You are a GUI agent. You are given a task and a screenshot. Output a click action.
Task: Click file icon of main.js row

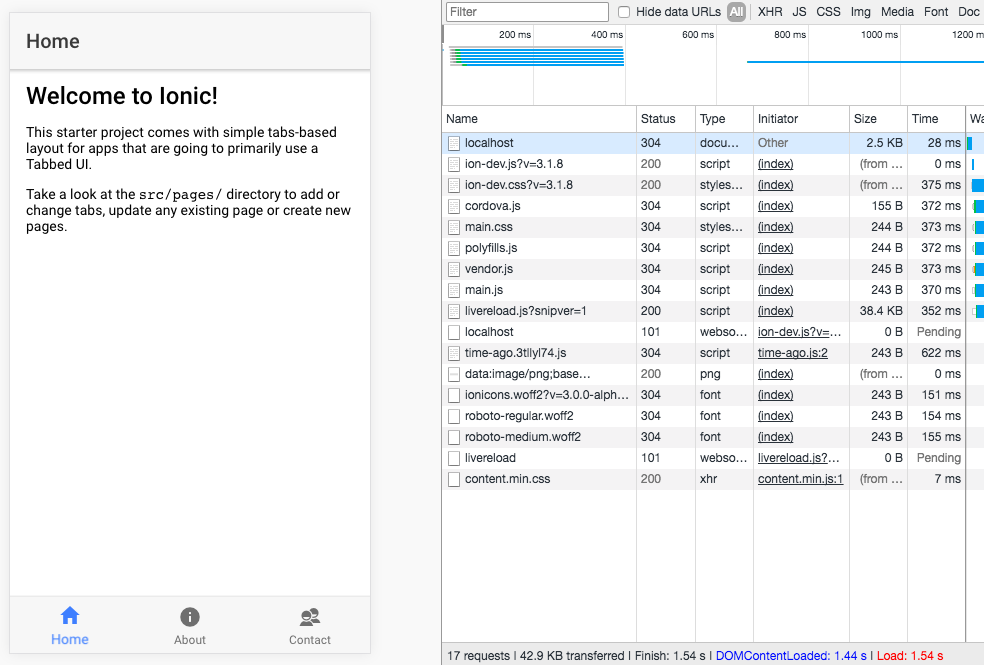point(454,290)
